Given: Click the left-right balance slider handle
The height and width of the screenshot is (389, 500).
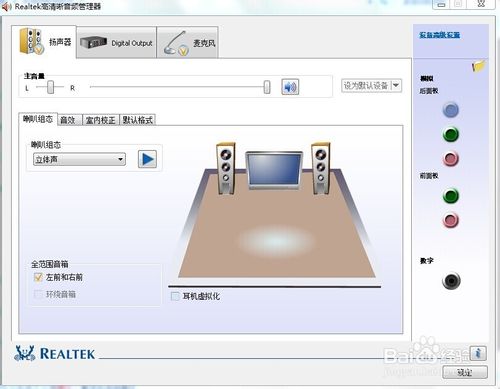Looking at the screenshot, I should point(50,87).
